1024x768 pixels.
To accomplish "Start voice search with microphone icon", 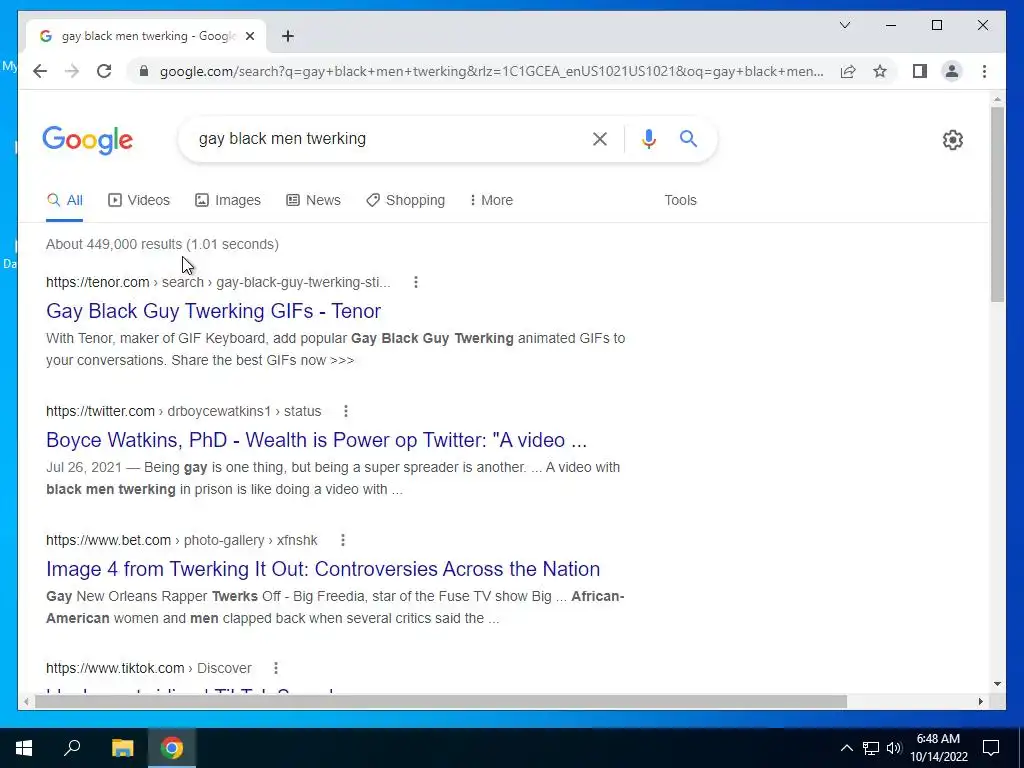I will click(x=648, y=139).
